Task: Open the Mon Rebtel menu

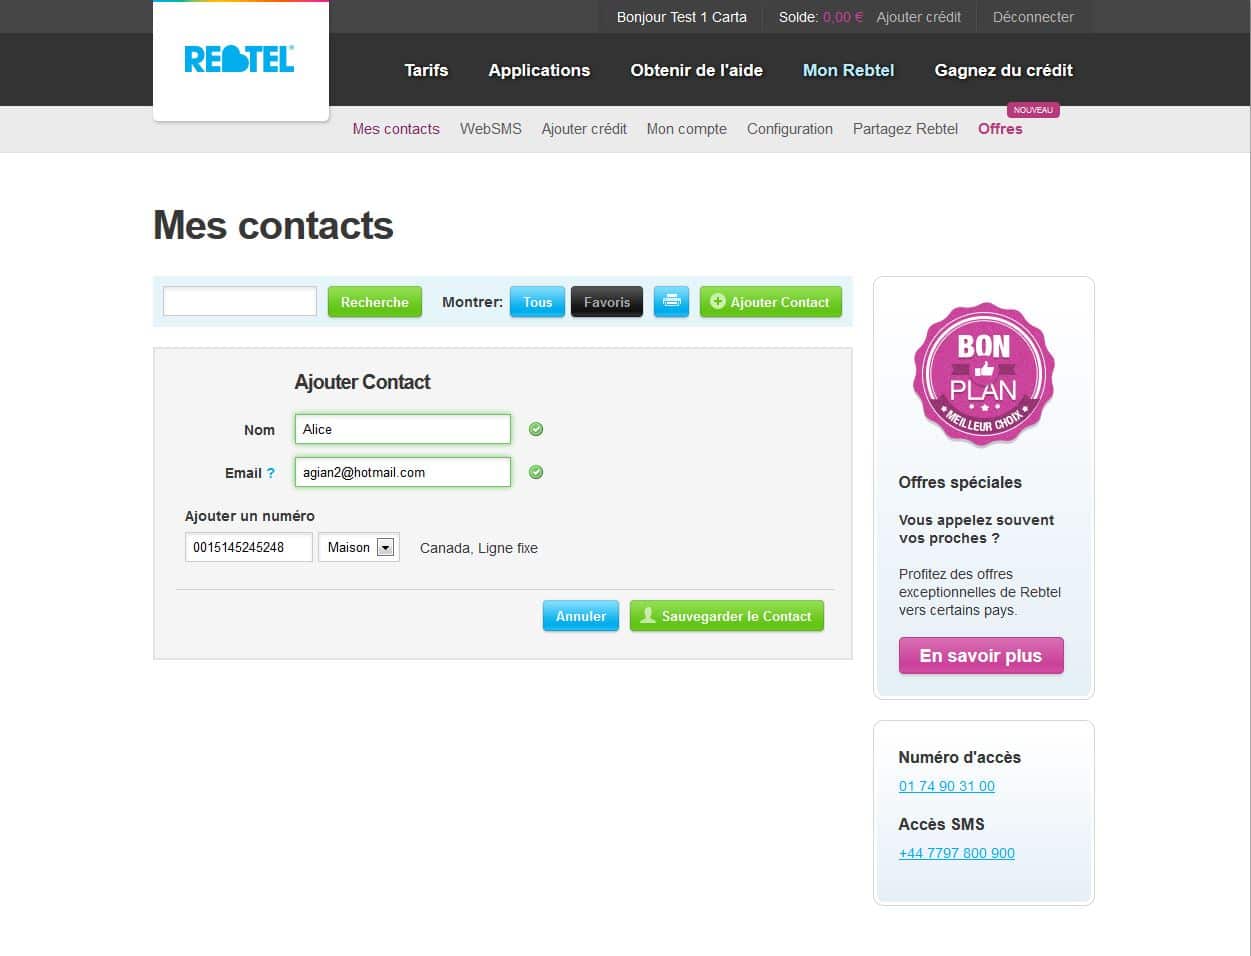Action: click(848, 70)
